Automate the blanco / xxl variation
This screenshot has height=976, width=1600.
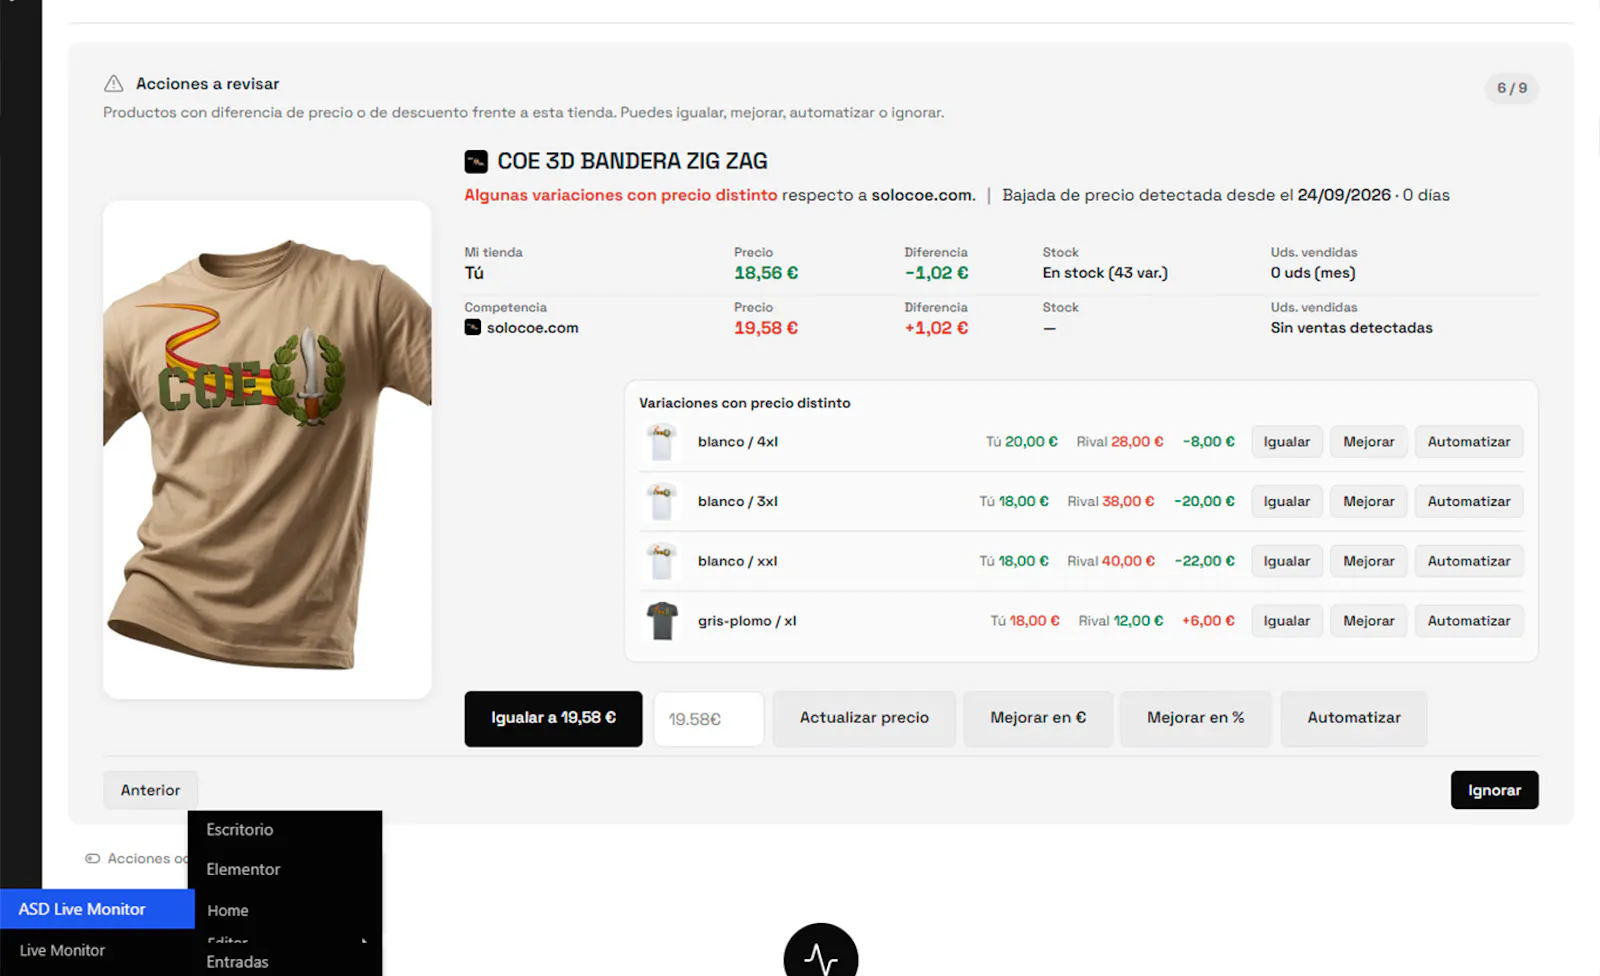pos(1469,562)
